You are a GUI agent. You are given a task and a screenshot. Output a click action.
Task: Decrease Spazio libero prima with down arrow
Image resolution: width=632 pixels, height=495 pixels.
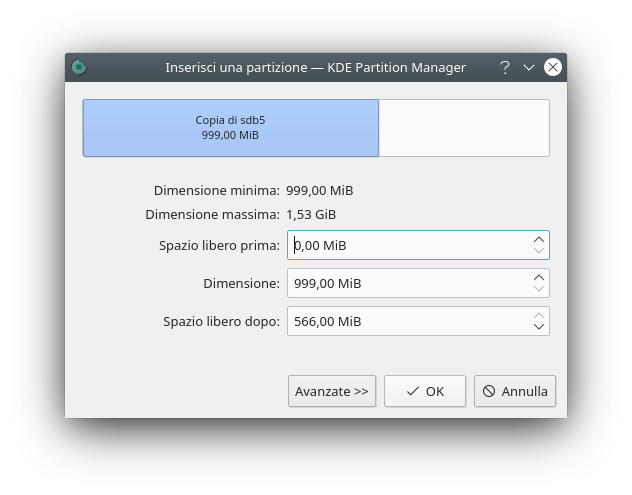(539, 251)
